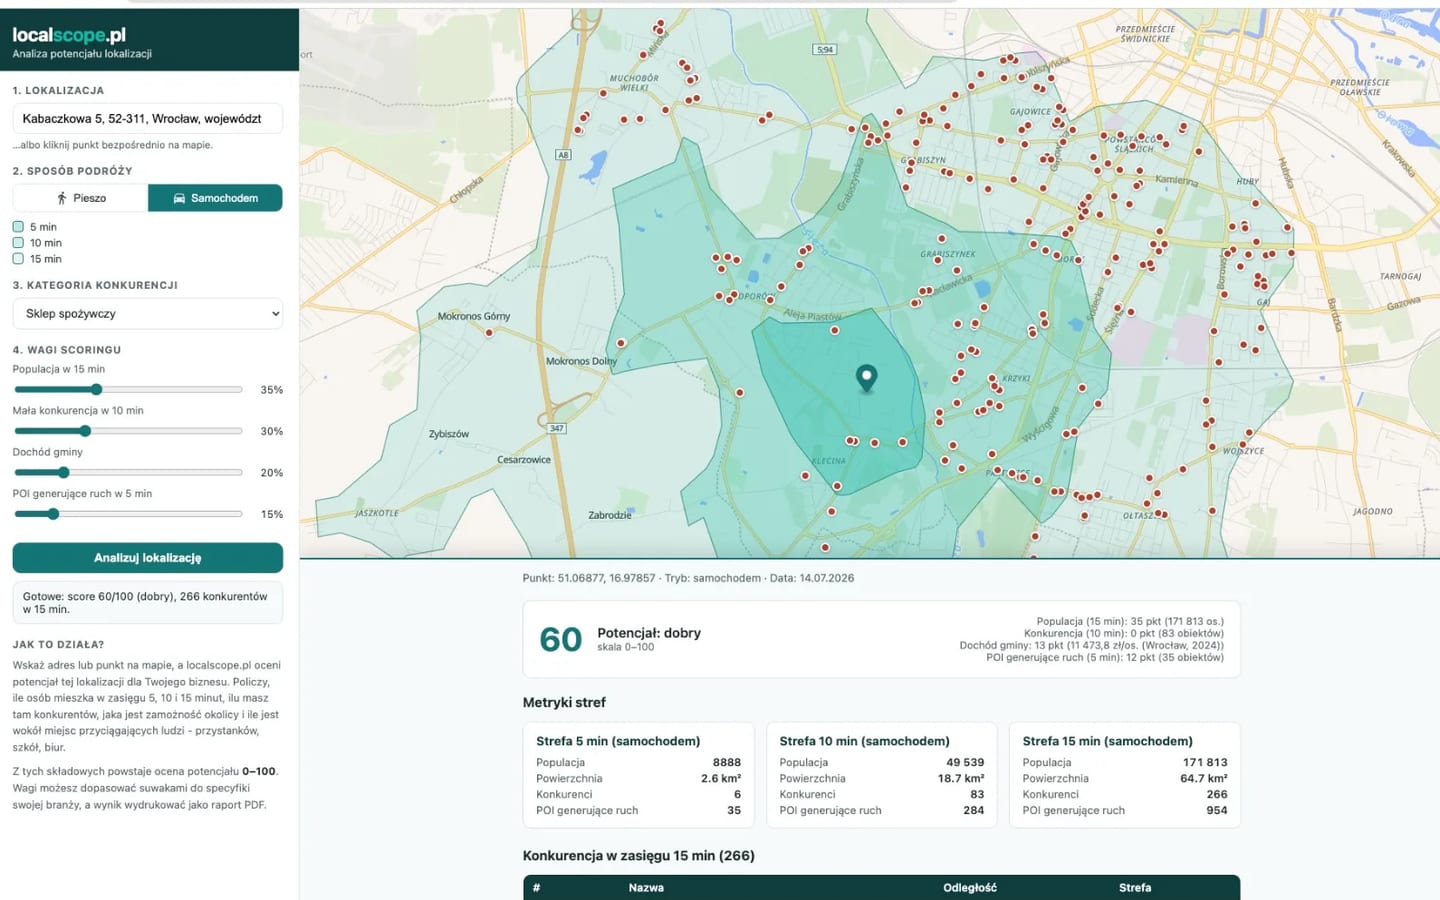This screenshot has height=900, width=1440.
Task: Click Strefa 15 min (samochodem) card title
Action: coord(1108,741)
